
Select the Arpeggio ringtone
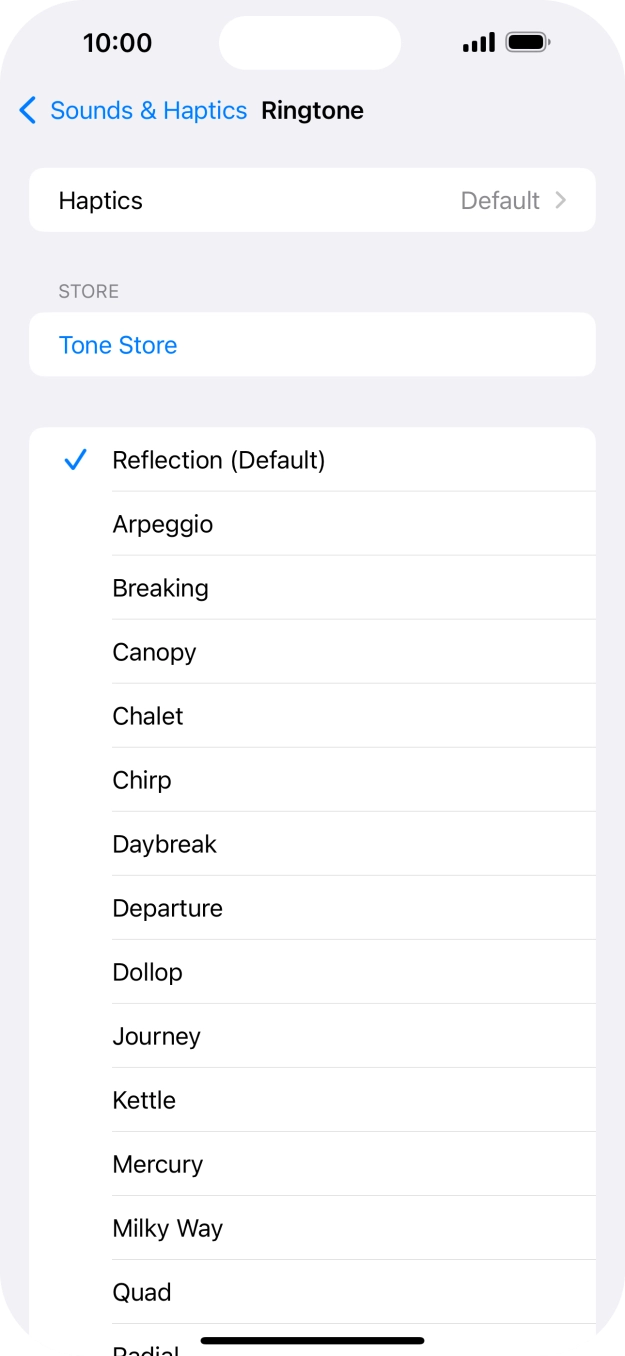click(x=163, y=524)
